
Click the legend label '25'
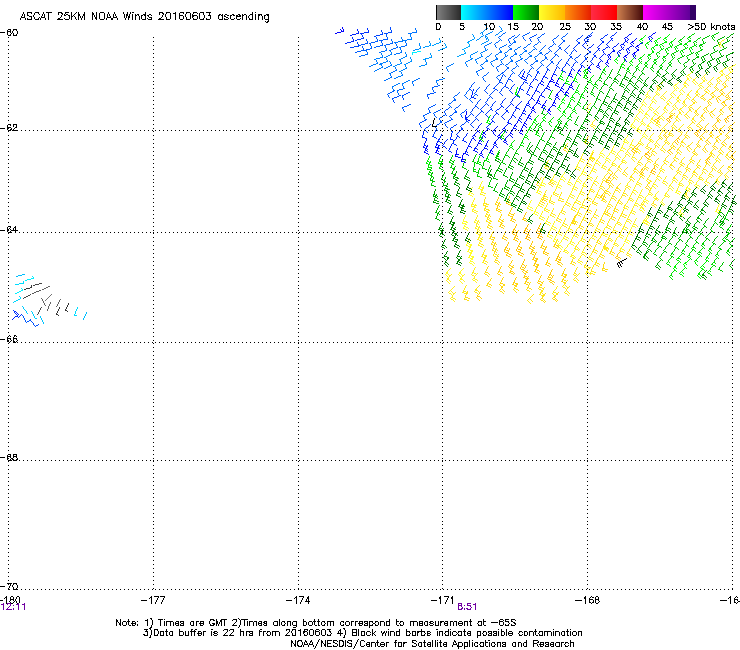(x=565, y=27)
